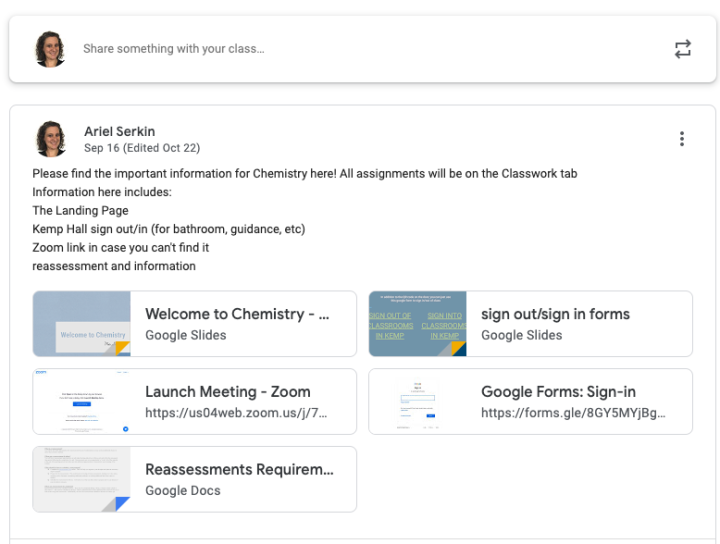Click the sign out/sign in forms thumbnail
Viewport: 720px width, 544px height.
[x=418, y=324]
